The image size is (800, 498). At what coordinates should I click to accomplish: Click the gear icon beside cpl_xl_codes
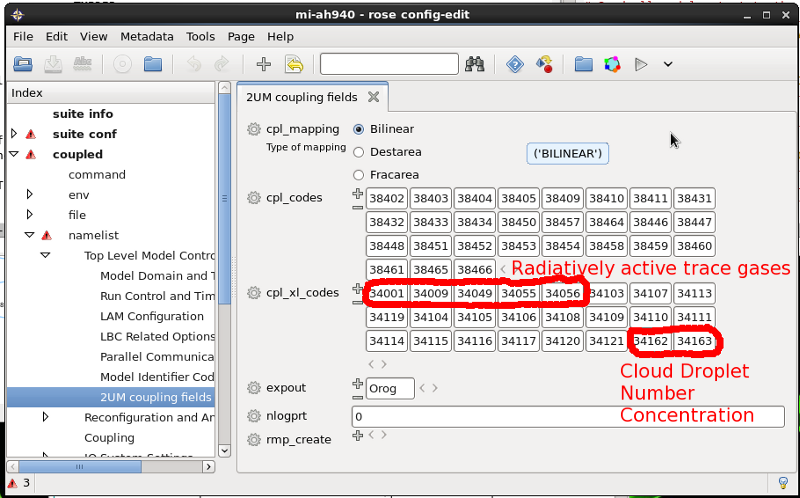(254, 293)
